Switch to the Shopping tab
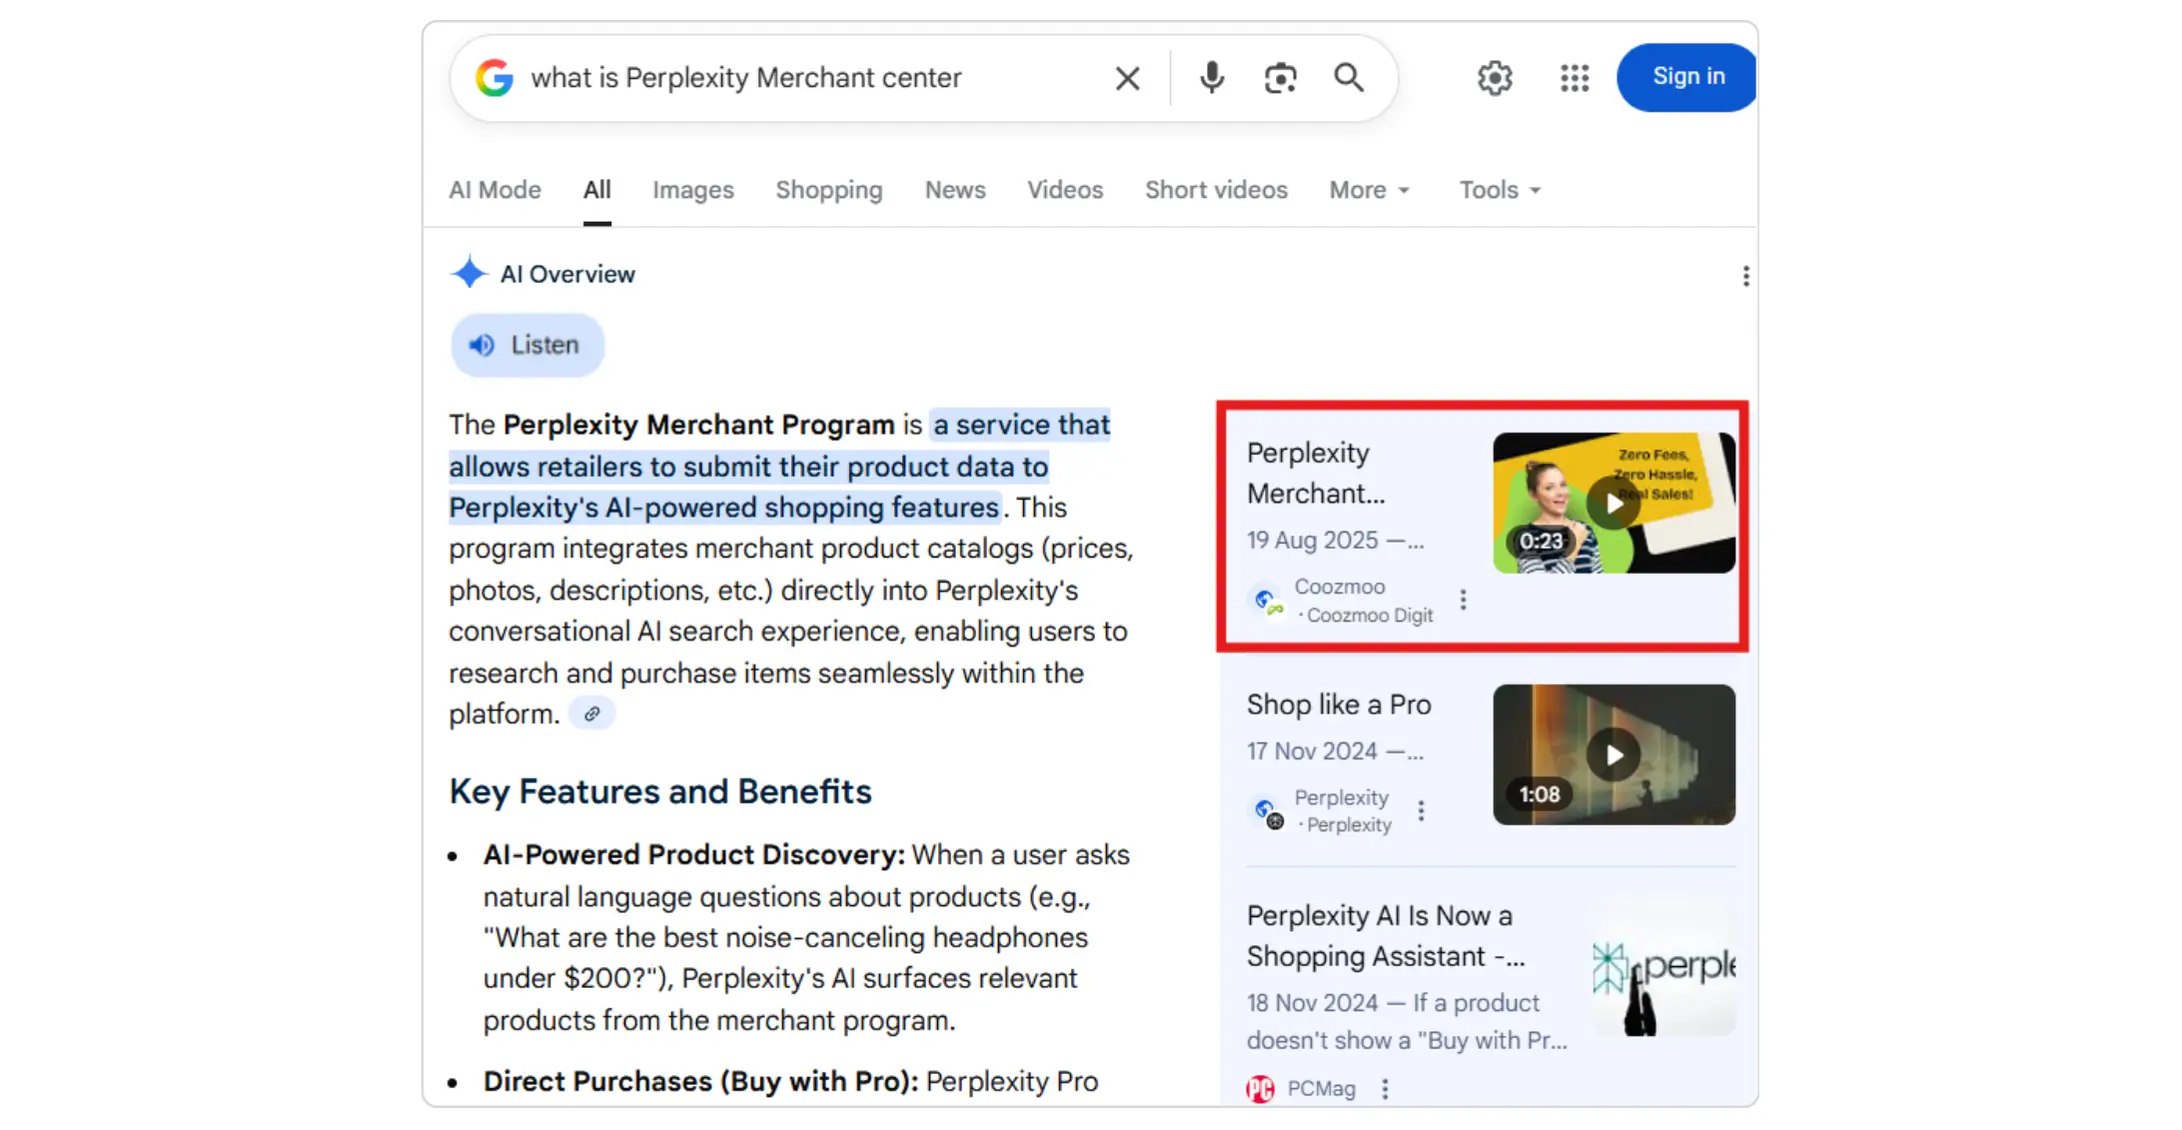This screenshot has height=1130, width=2182. coord(828,190)
